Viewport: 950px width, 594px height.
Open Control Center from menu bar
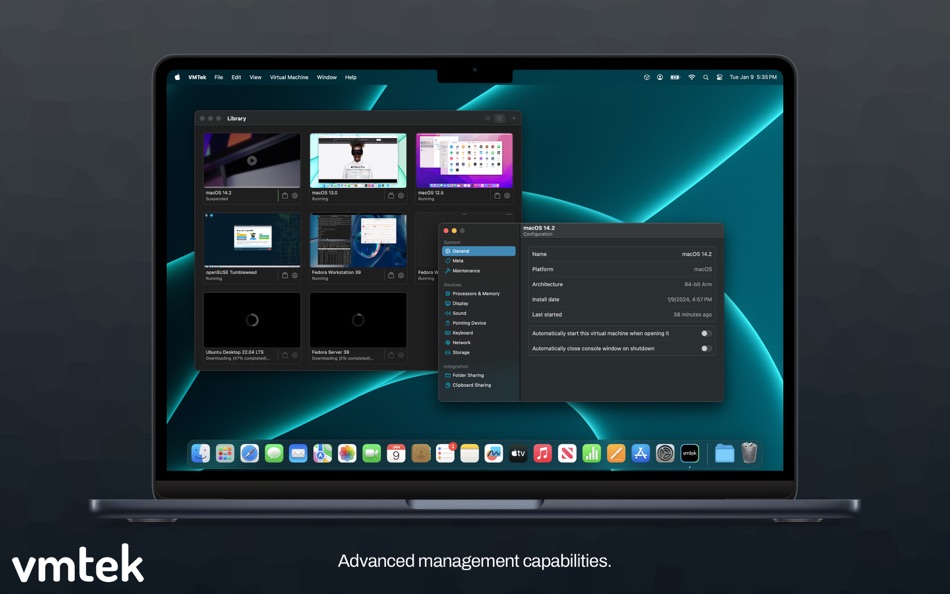pos(719,77)
